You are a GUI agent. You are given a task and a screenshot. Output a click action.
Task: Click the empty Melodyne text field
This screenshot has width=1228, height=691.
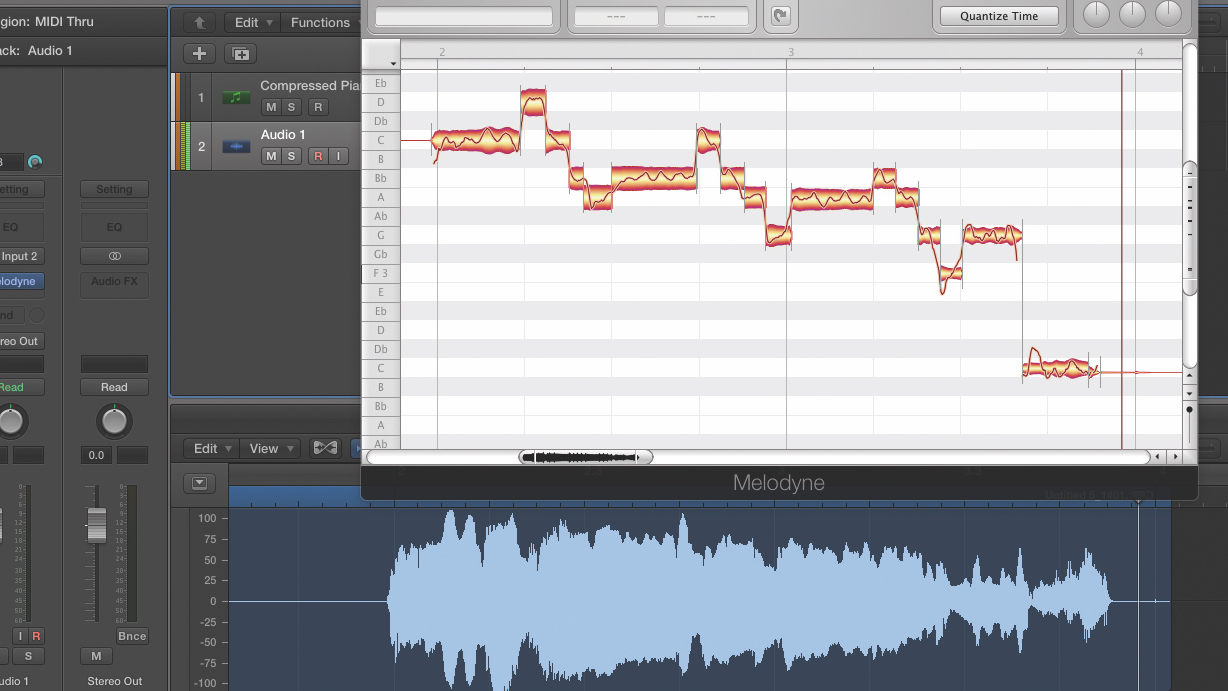click(x=464, y=17)
